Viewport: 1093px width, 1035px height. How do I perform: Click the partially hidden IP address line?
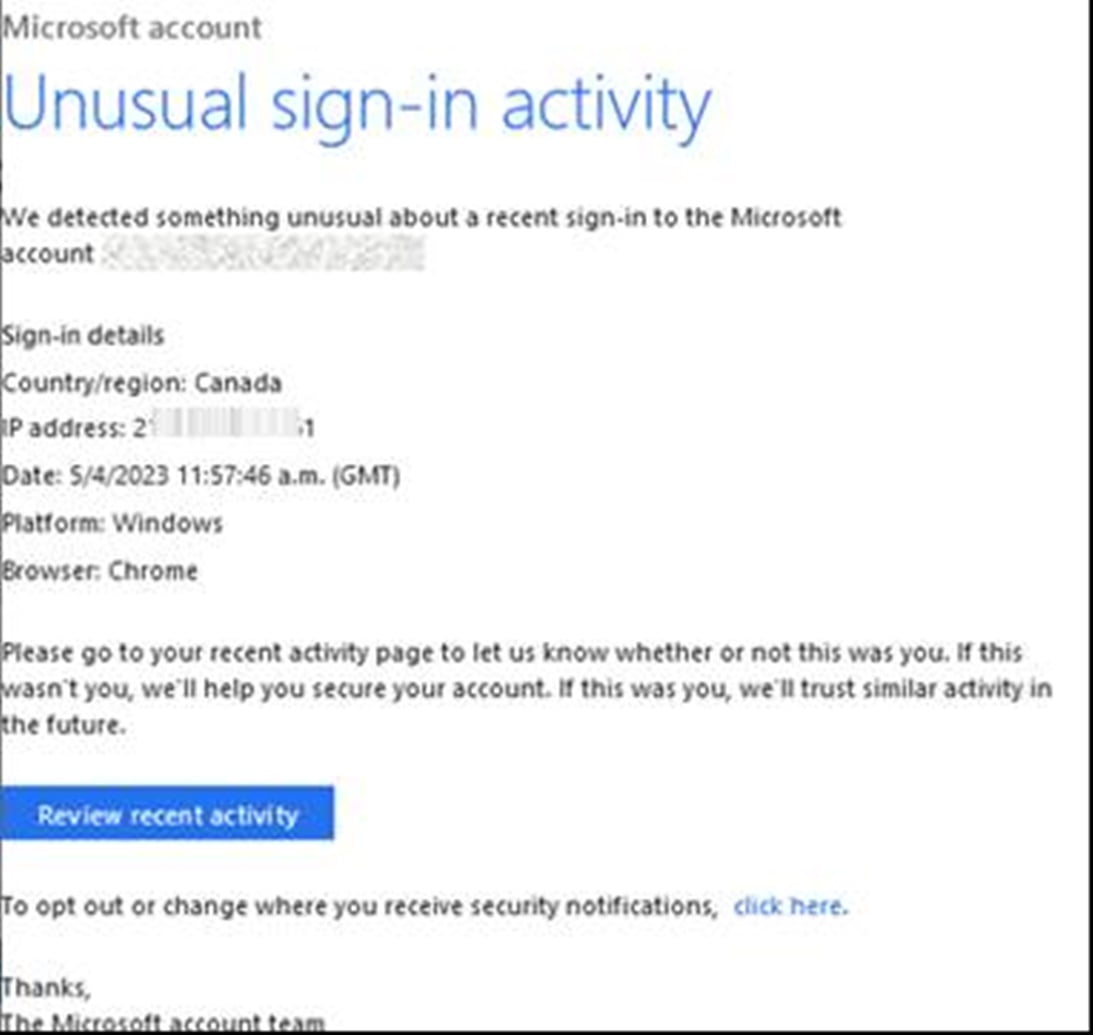pos(158,427)
